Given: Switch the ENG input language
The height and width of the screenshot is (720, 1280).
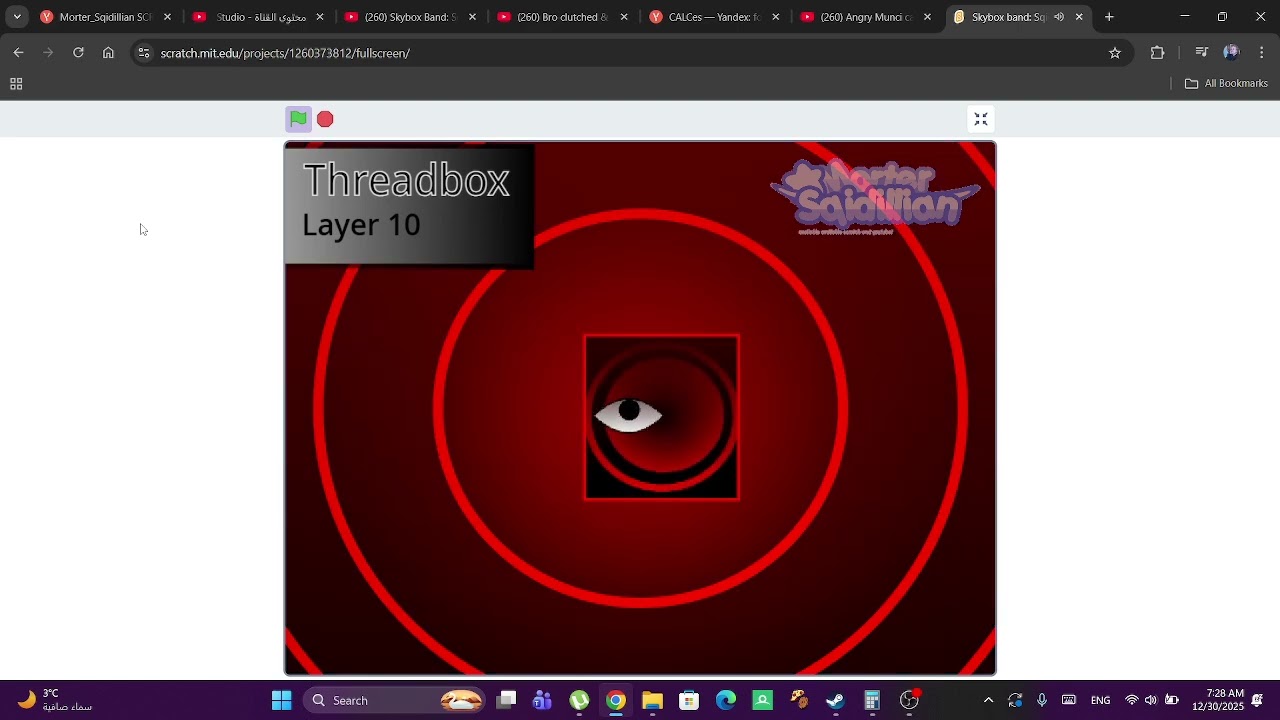Looking at the screenshot, I should pos(1100,700).
